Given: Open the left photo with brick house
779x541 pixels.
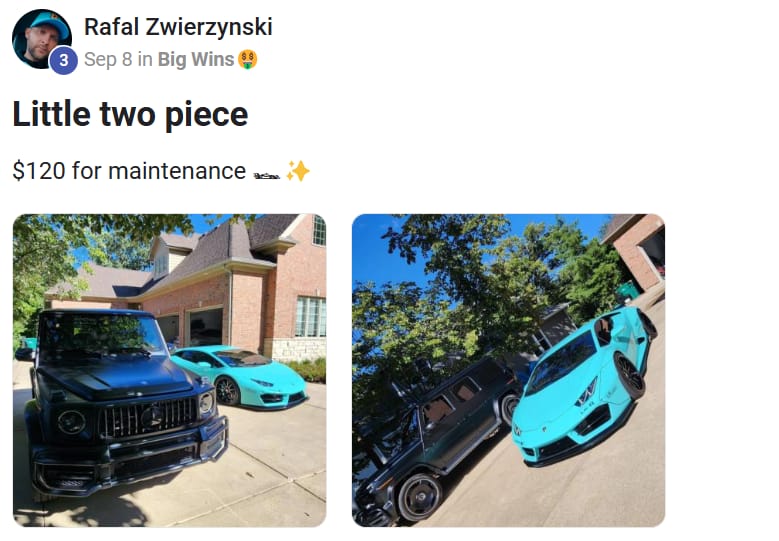Looking at the screenshot, I should (x=169, y=370).
